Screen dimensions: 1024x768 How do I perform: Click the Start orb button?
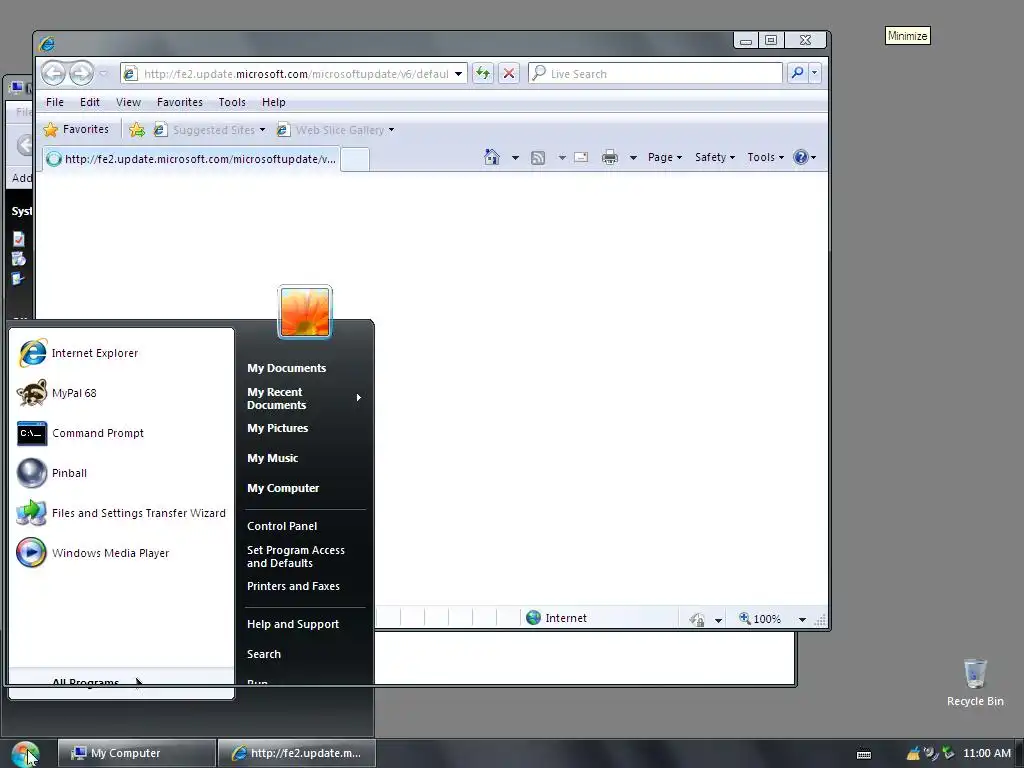tap(25, 754)
